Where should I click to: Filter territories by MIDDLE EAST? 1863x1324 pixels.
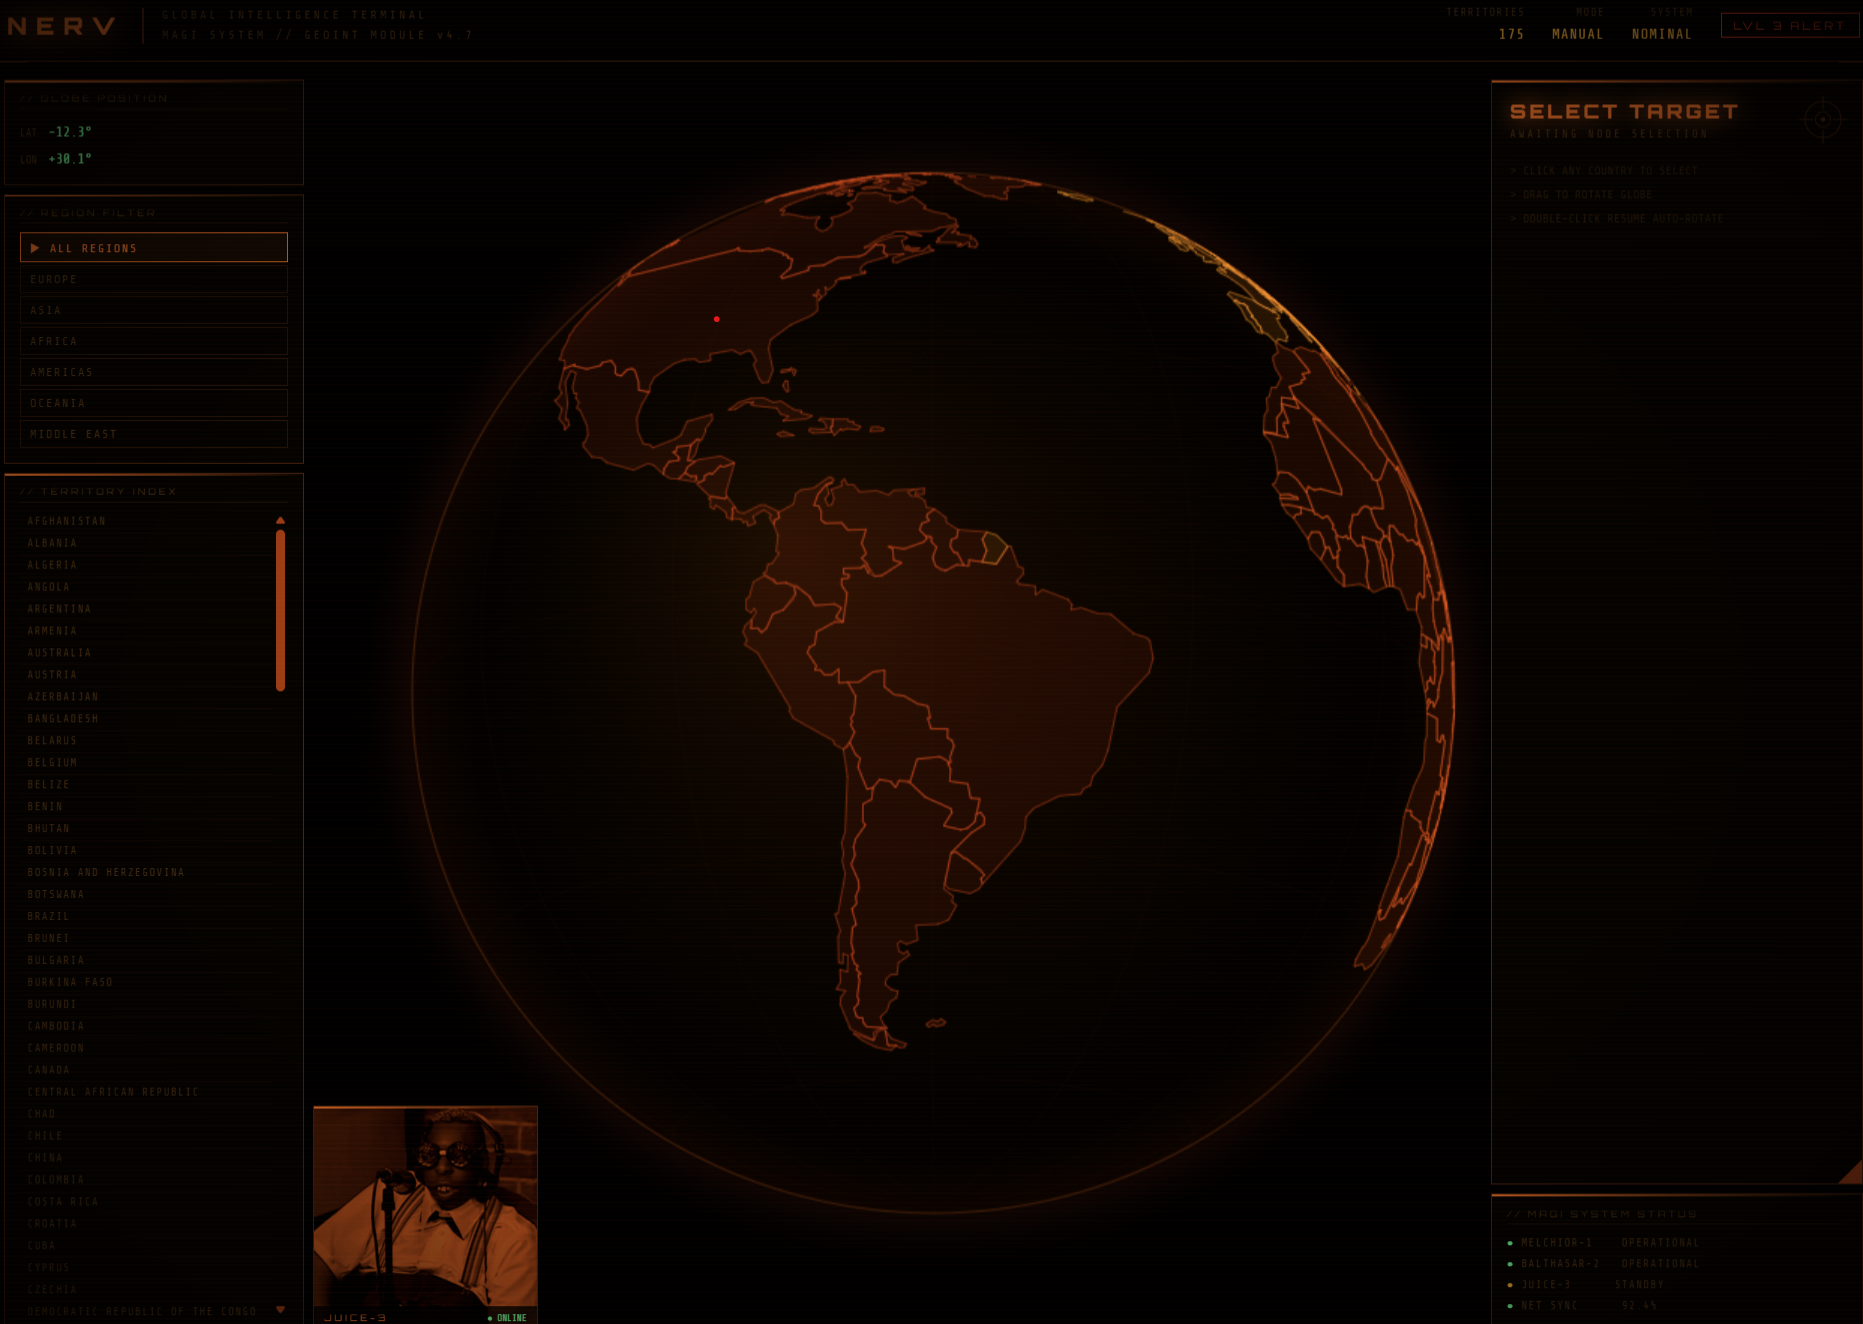pos(154,434)
